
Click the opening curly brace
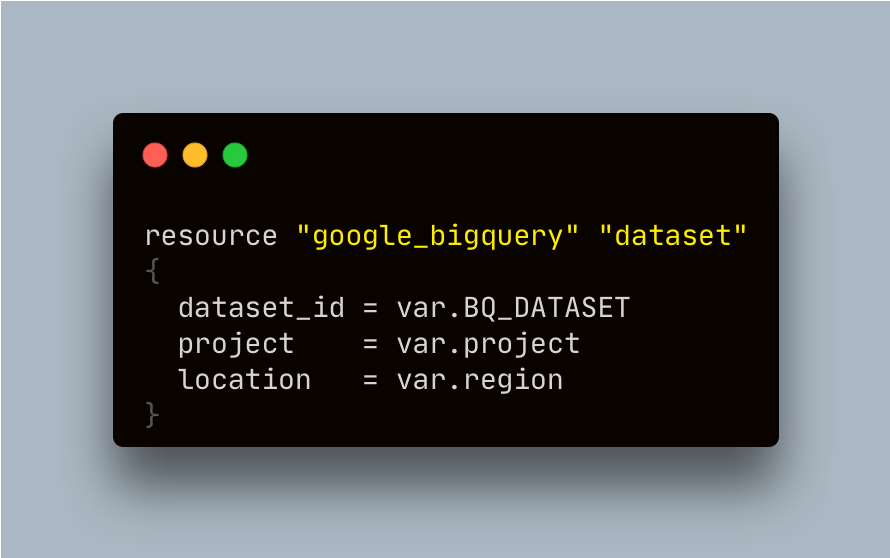tap(152, 271)
